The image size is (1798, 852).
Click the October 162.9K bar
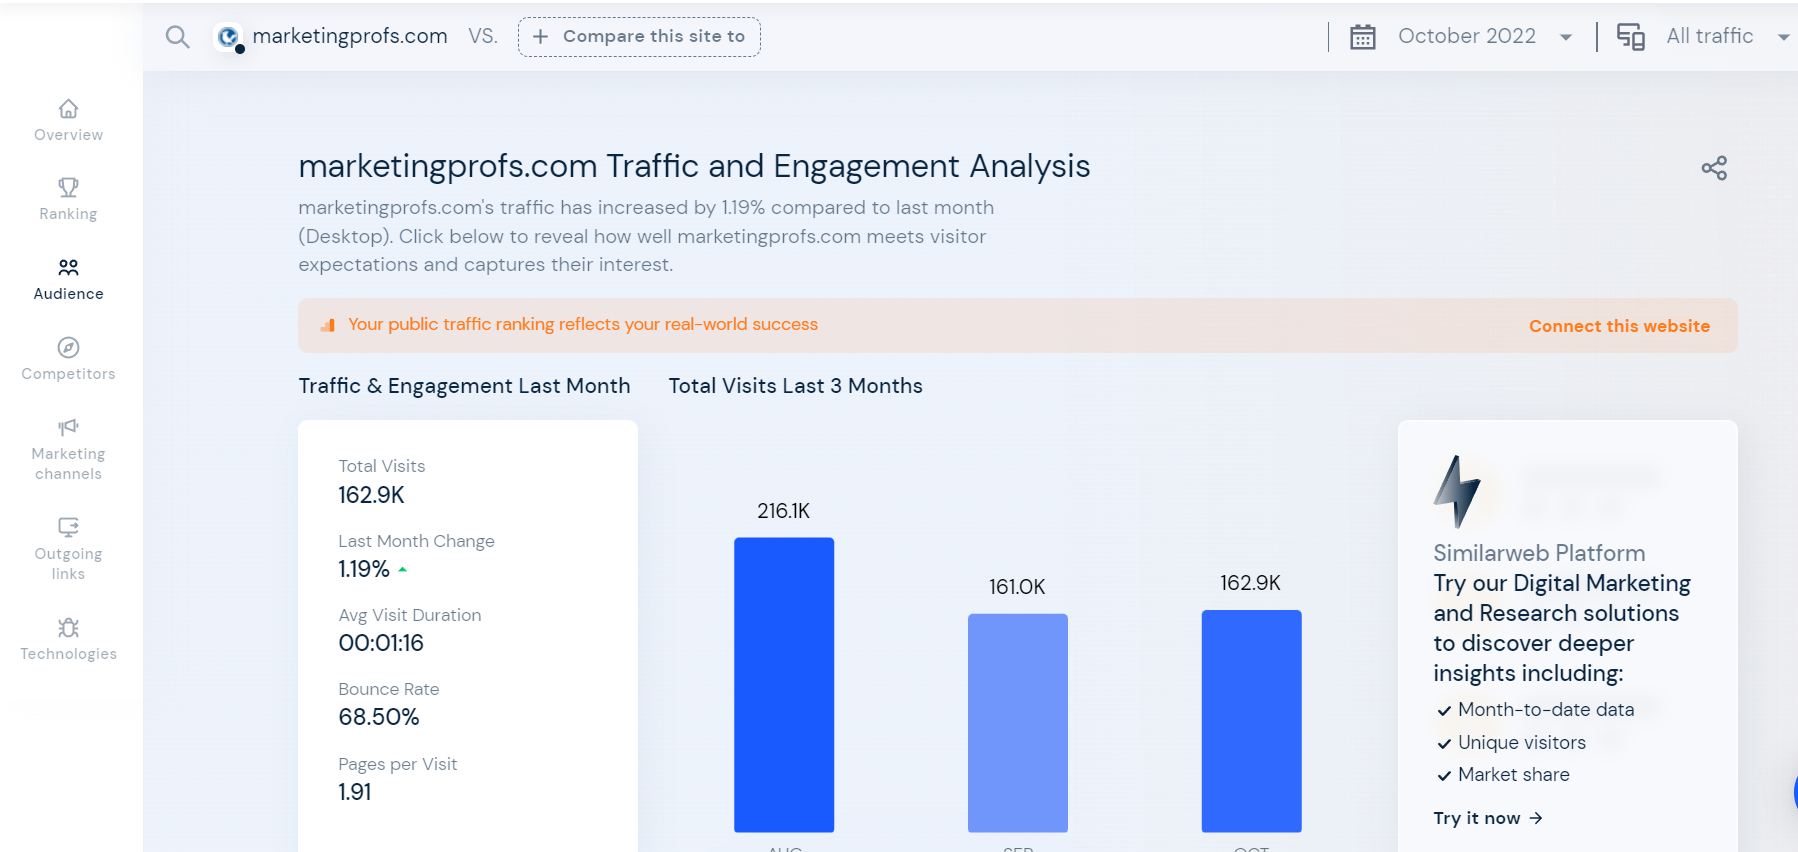(x=1251, y=720)
